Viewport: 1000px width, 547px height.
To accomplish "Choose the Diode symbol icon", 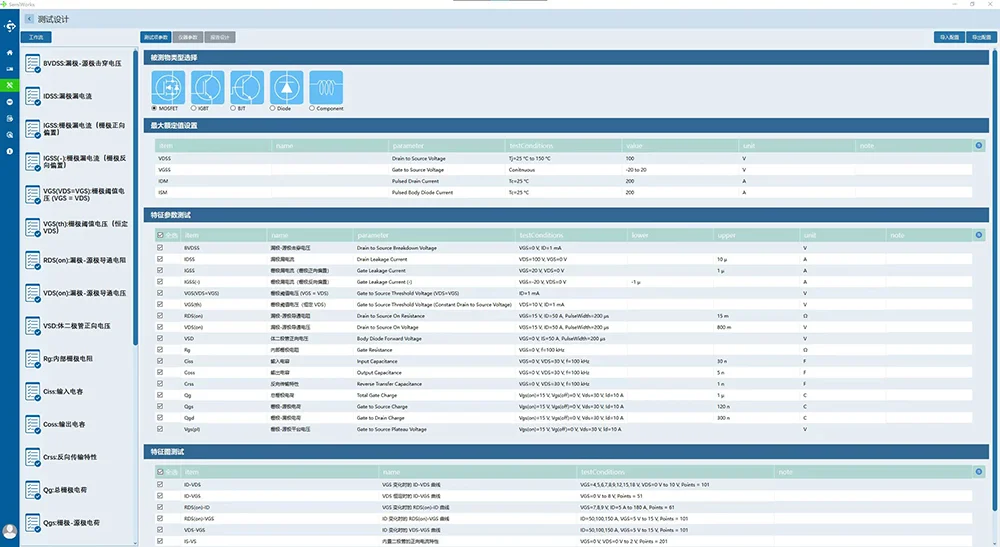I will click(x=286, y=87).
